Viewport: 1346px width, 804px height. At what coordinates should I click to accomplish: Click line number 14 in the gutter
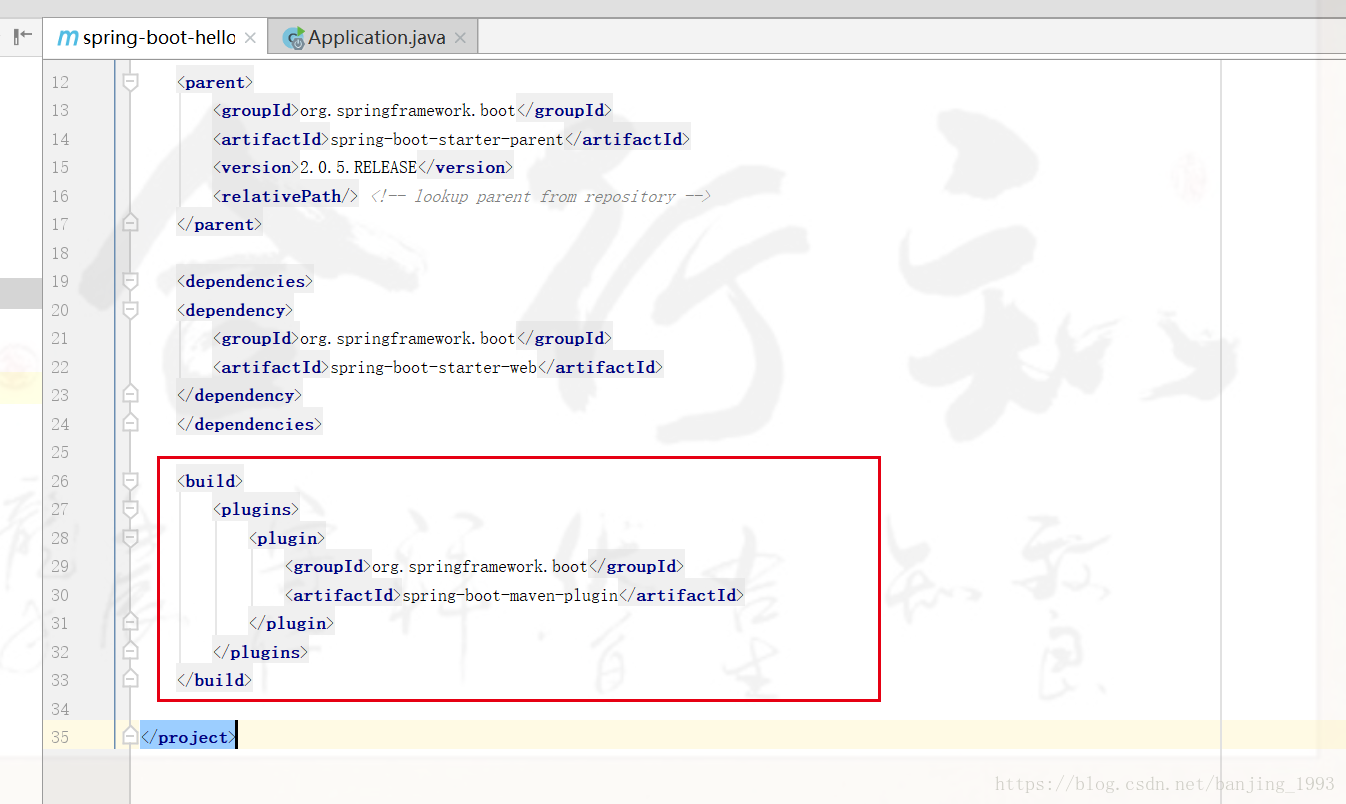[60, 139]
